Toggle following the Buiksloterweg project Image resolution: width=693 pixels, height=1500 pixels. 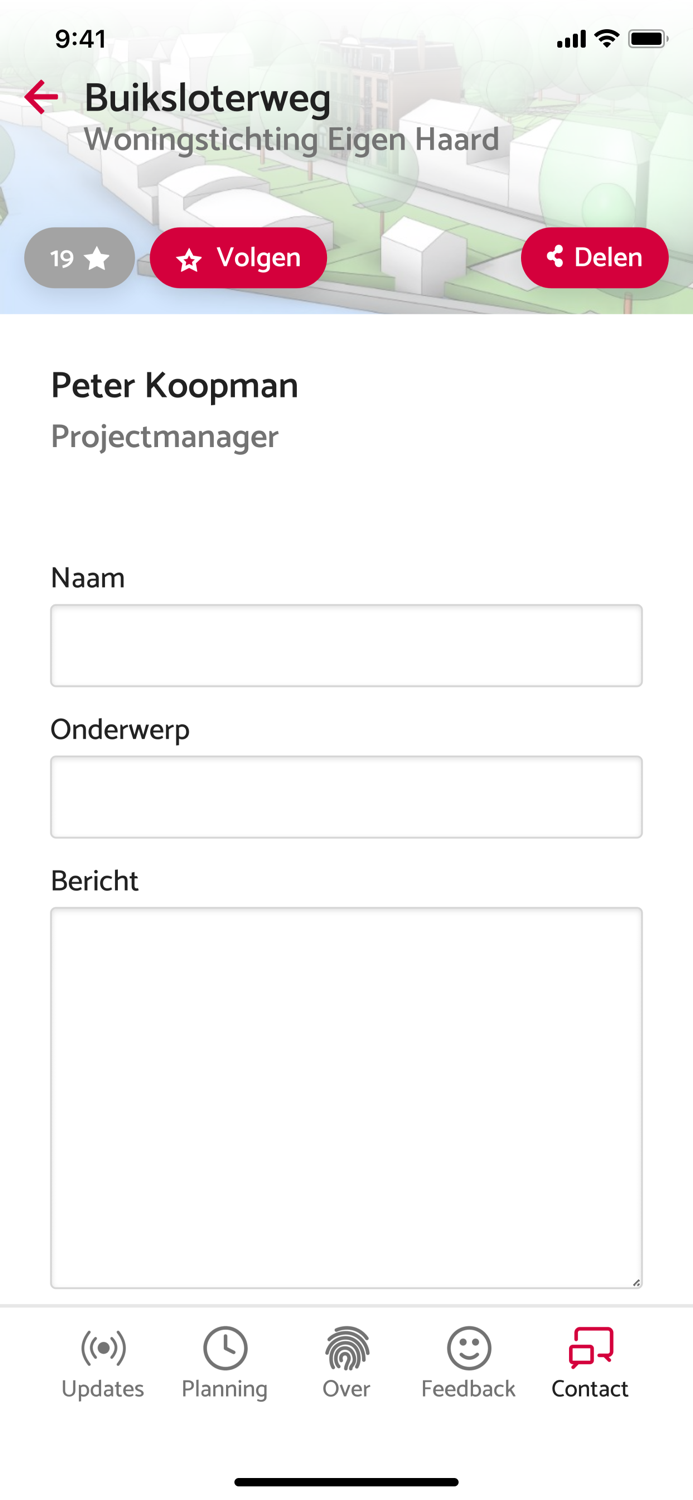coord(238,257)
